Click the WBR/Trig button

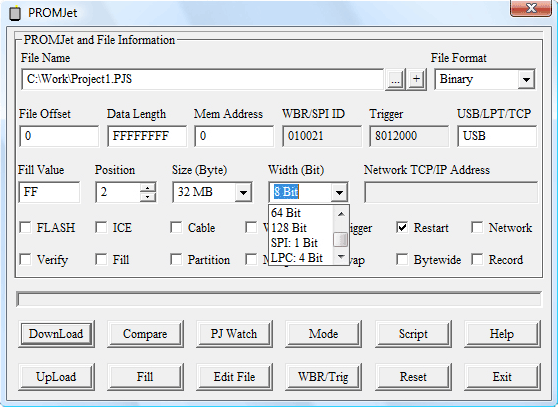[323, 377]
